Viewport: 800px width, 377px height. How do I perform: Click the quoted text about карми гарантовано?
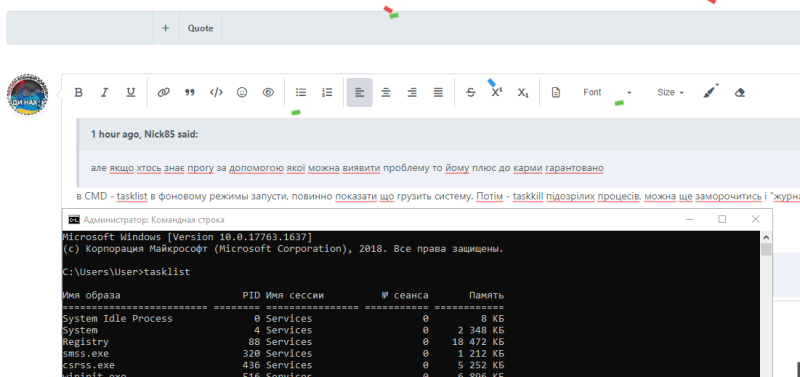pos(347,168)
